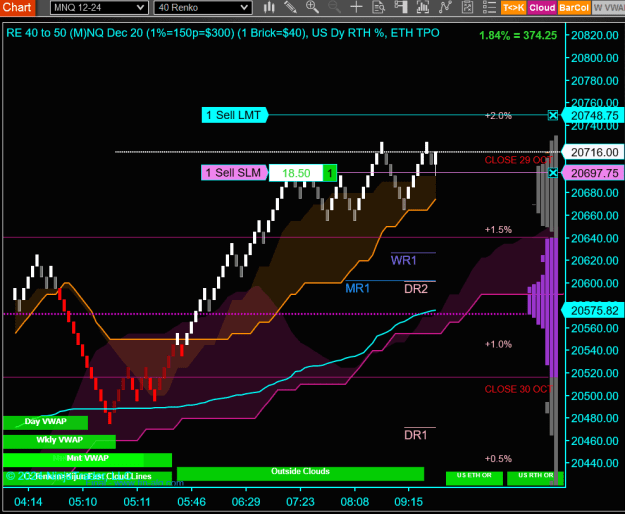Click the DR1 pivot label
Viewport: 625px width, 514px height.
(x=415, y=435)
